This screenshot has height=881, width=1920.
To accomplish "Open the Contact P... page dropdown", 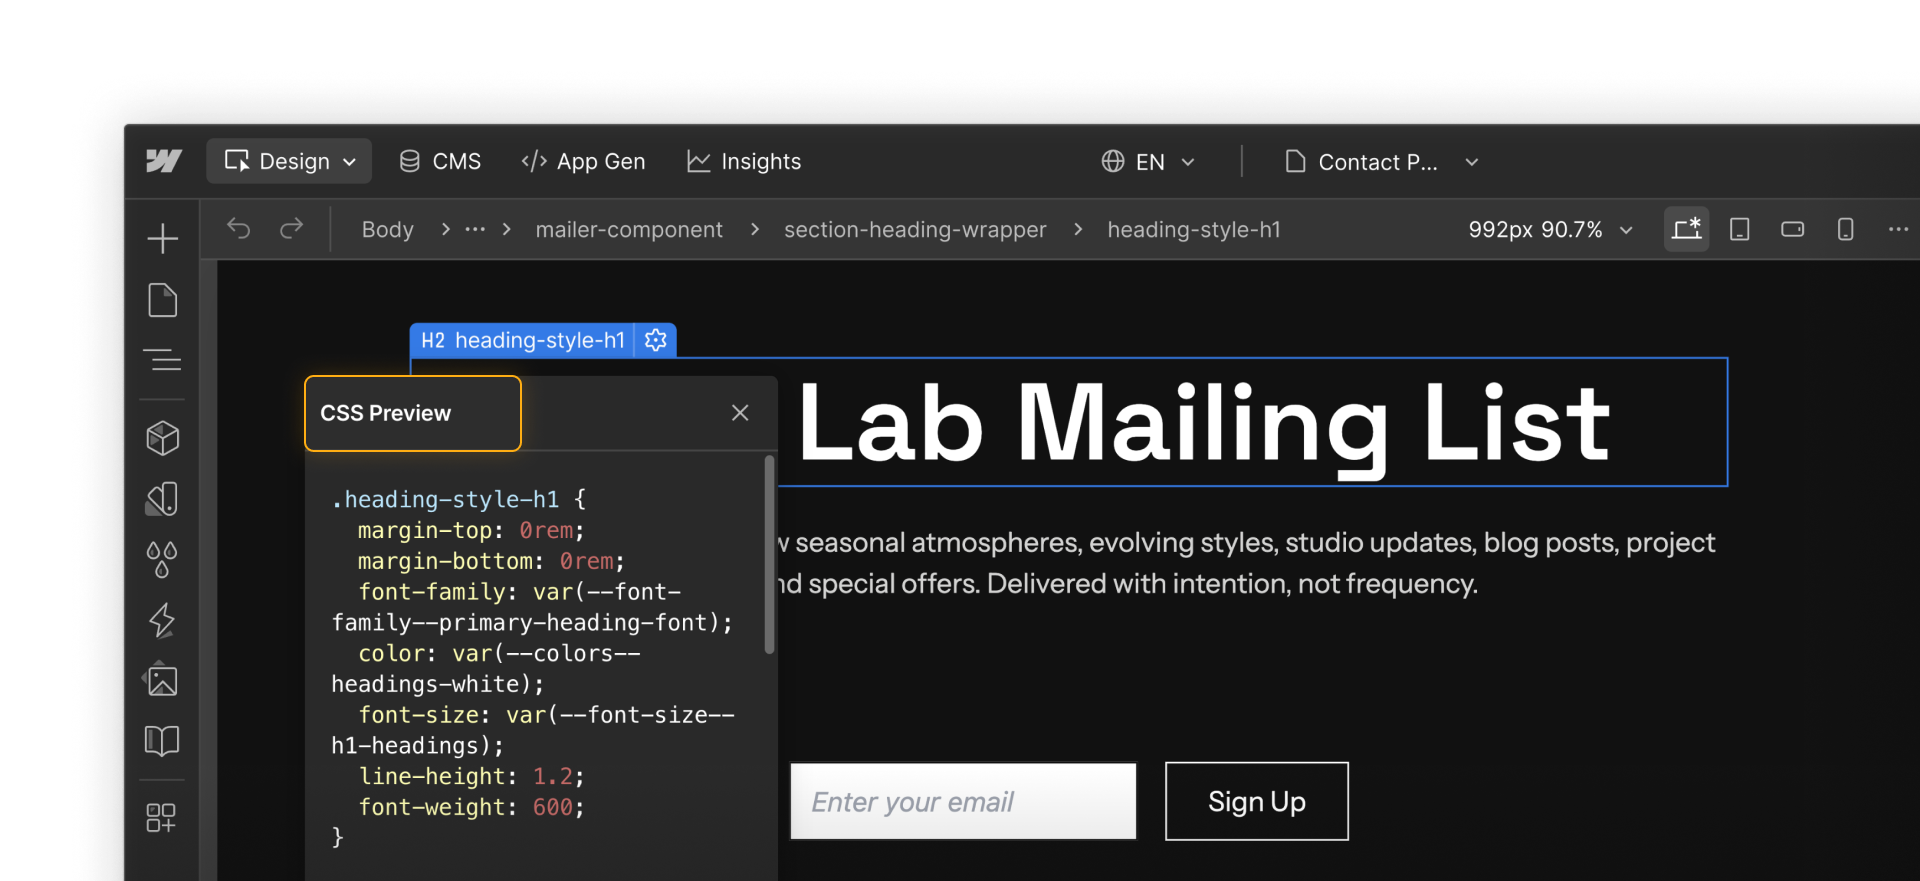I will coord(1381,162).
